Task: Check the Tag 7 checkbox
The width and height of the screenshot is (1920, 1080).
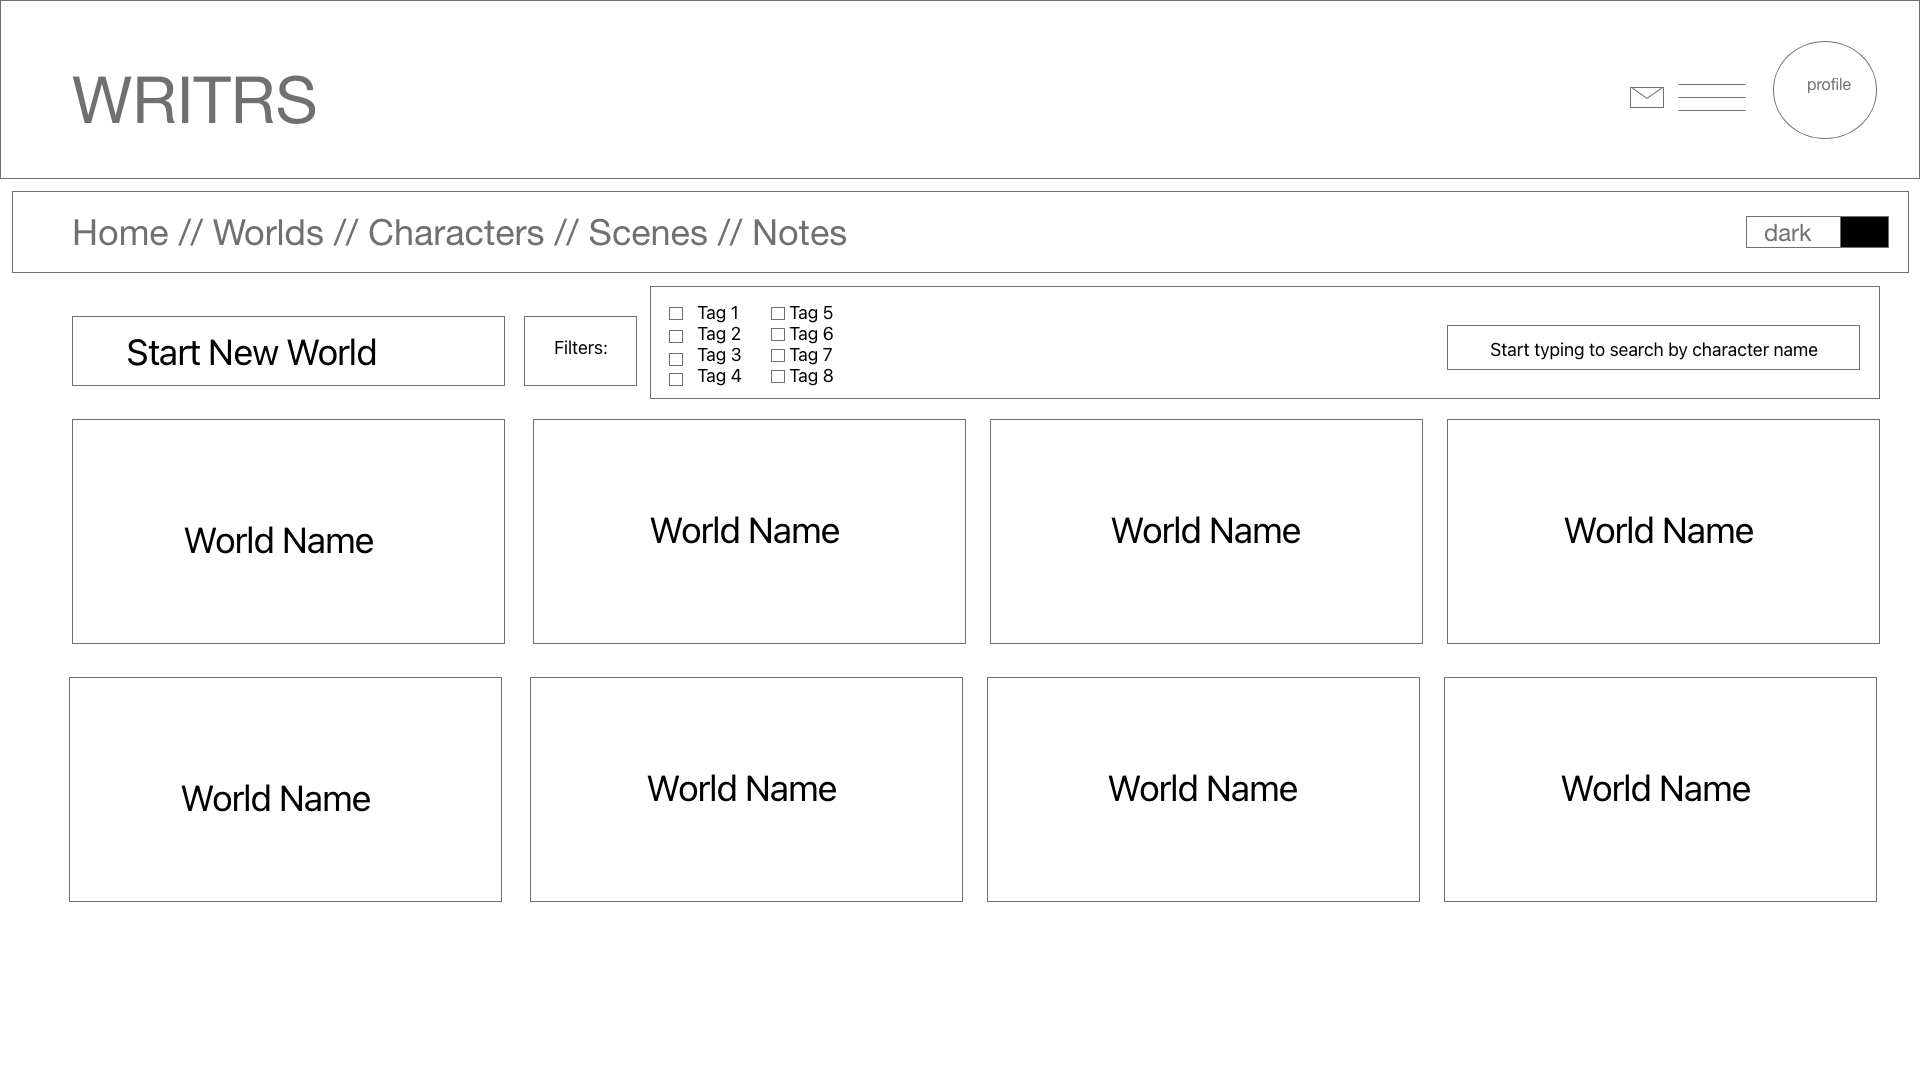Action: point(778,356)
